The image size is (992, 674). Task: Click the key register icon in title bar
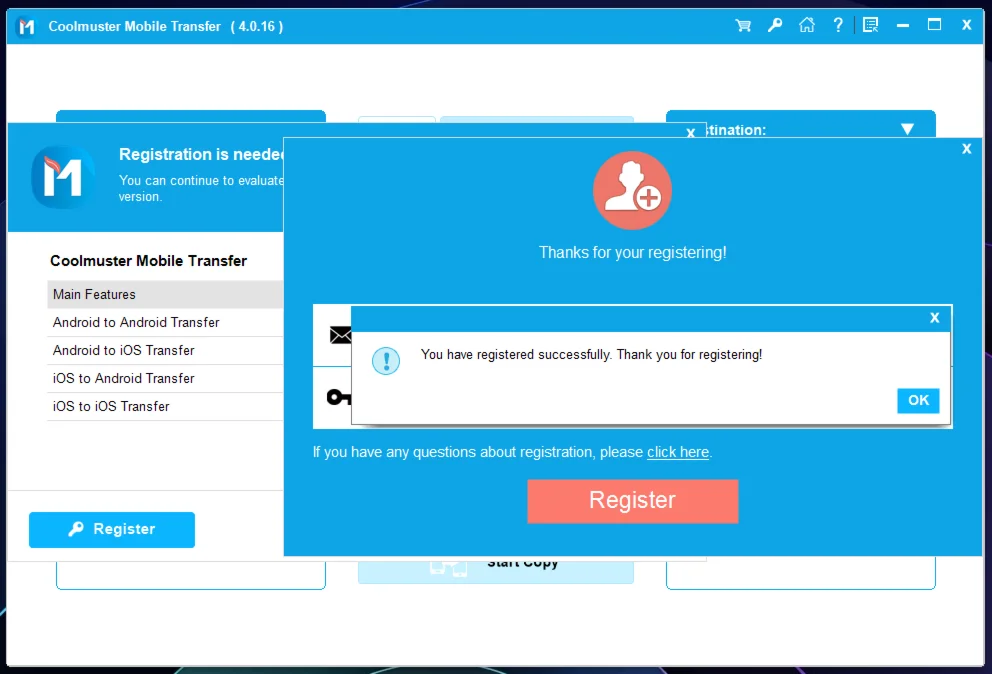pyautogui.click(x=775, y=25)
